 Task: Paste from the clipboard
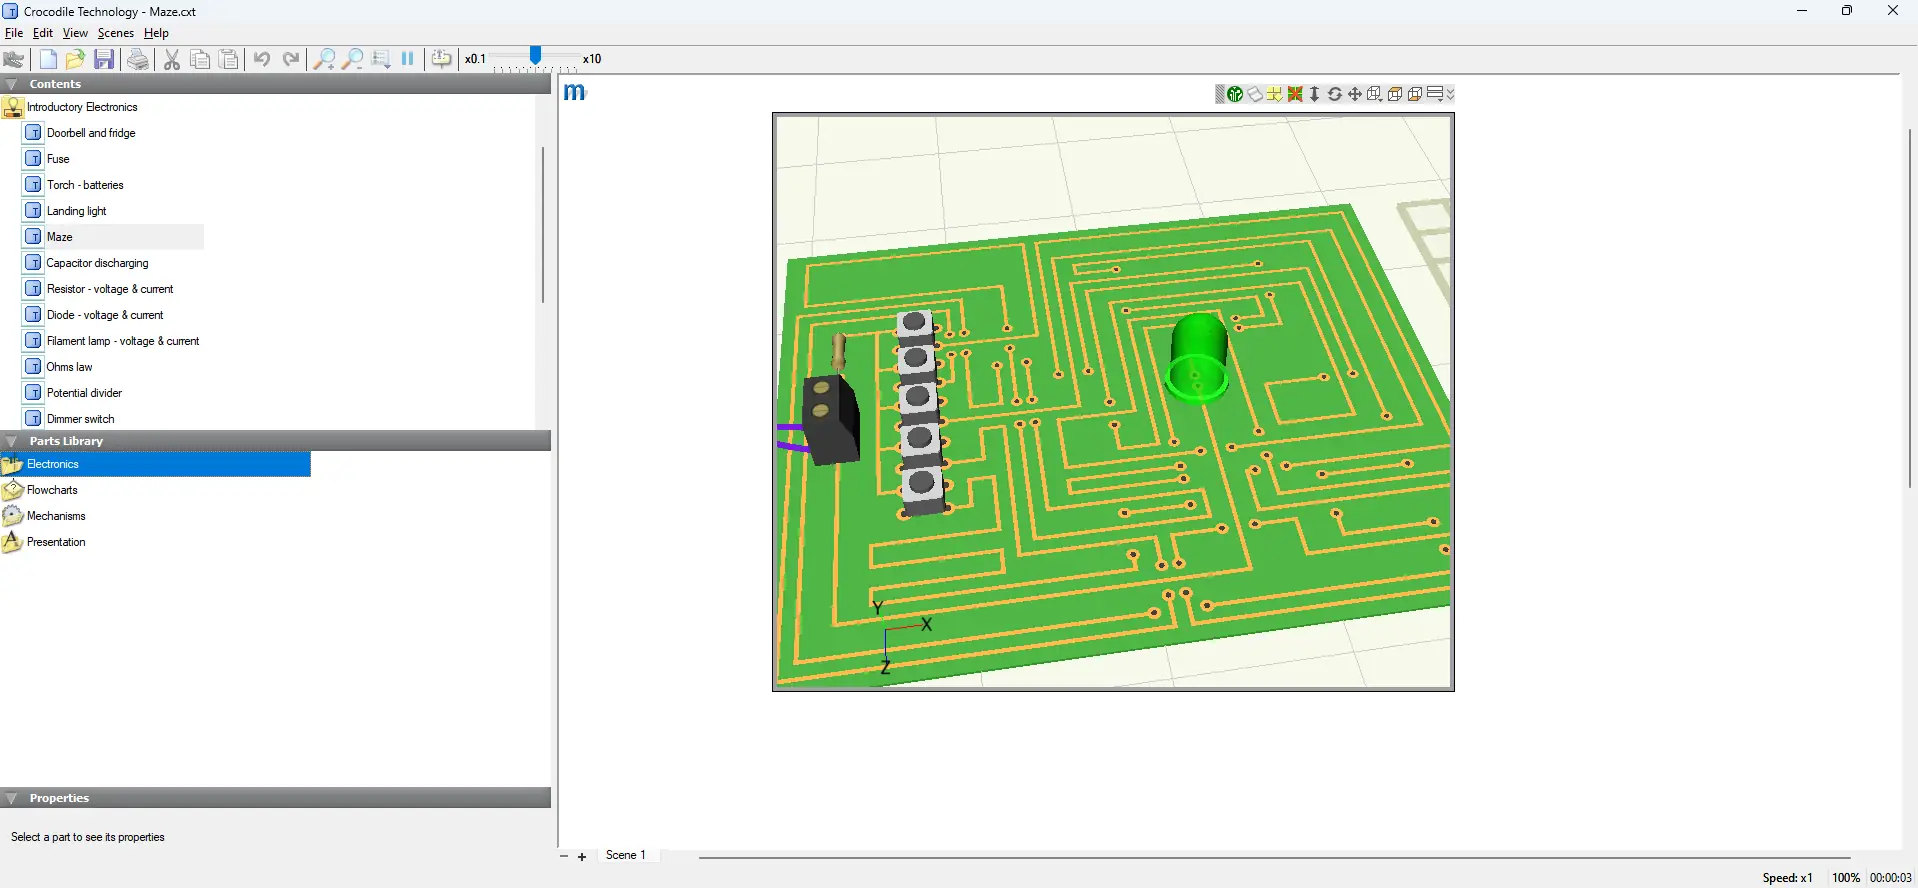(229, 59)
